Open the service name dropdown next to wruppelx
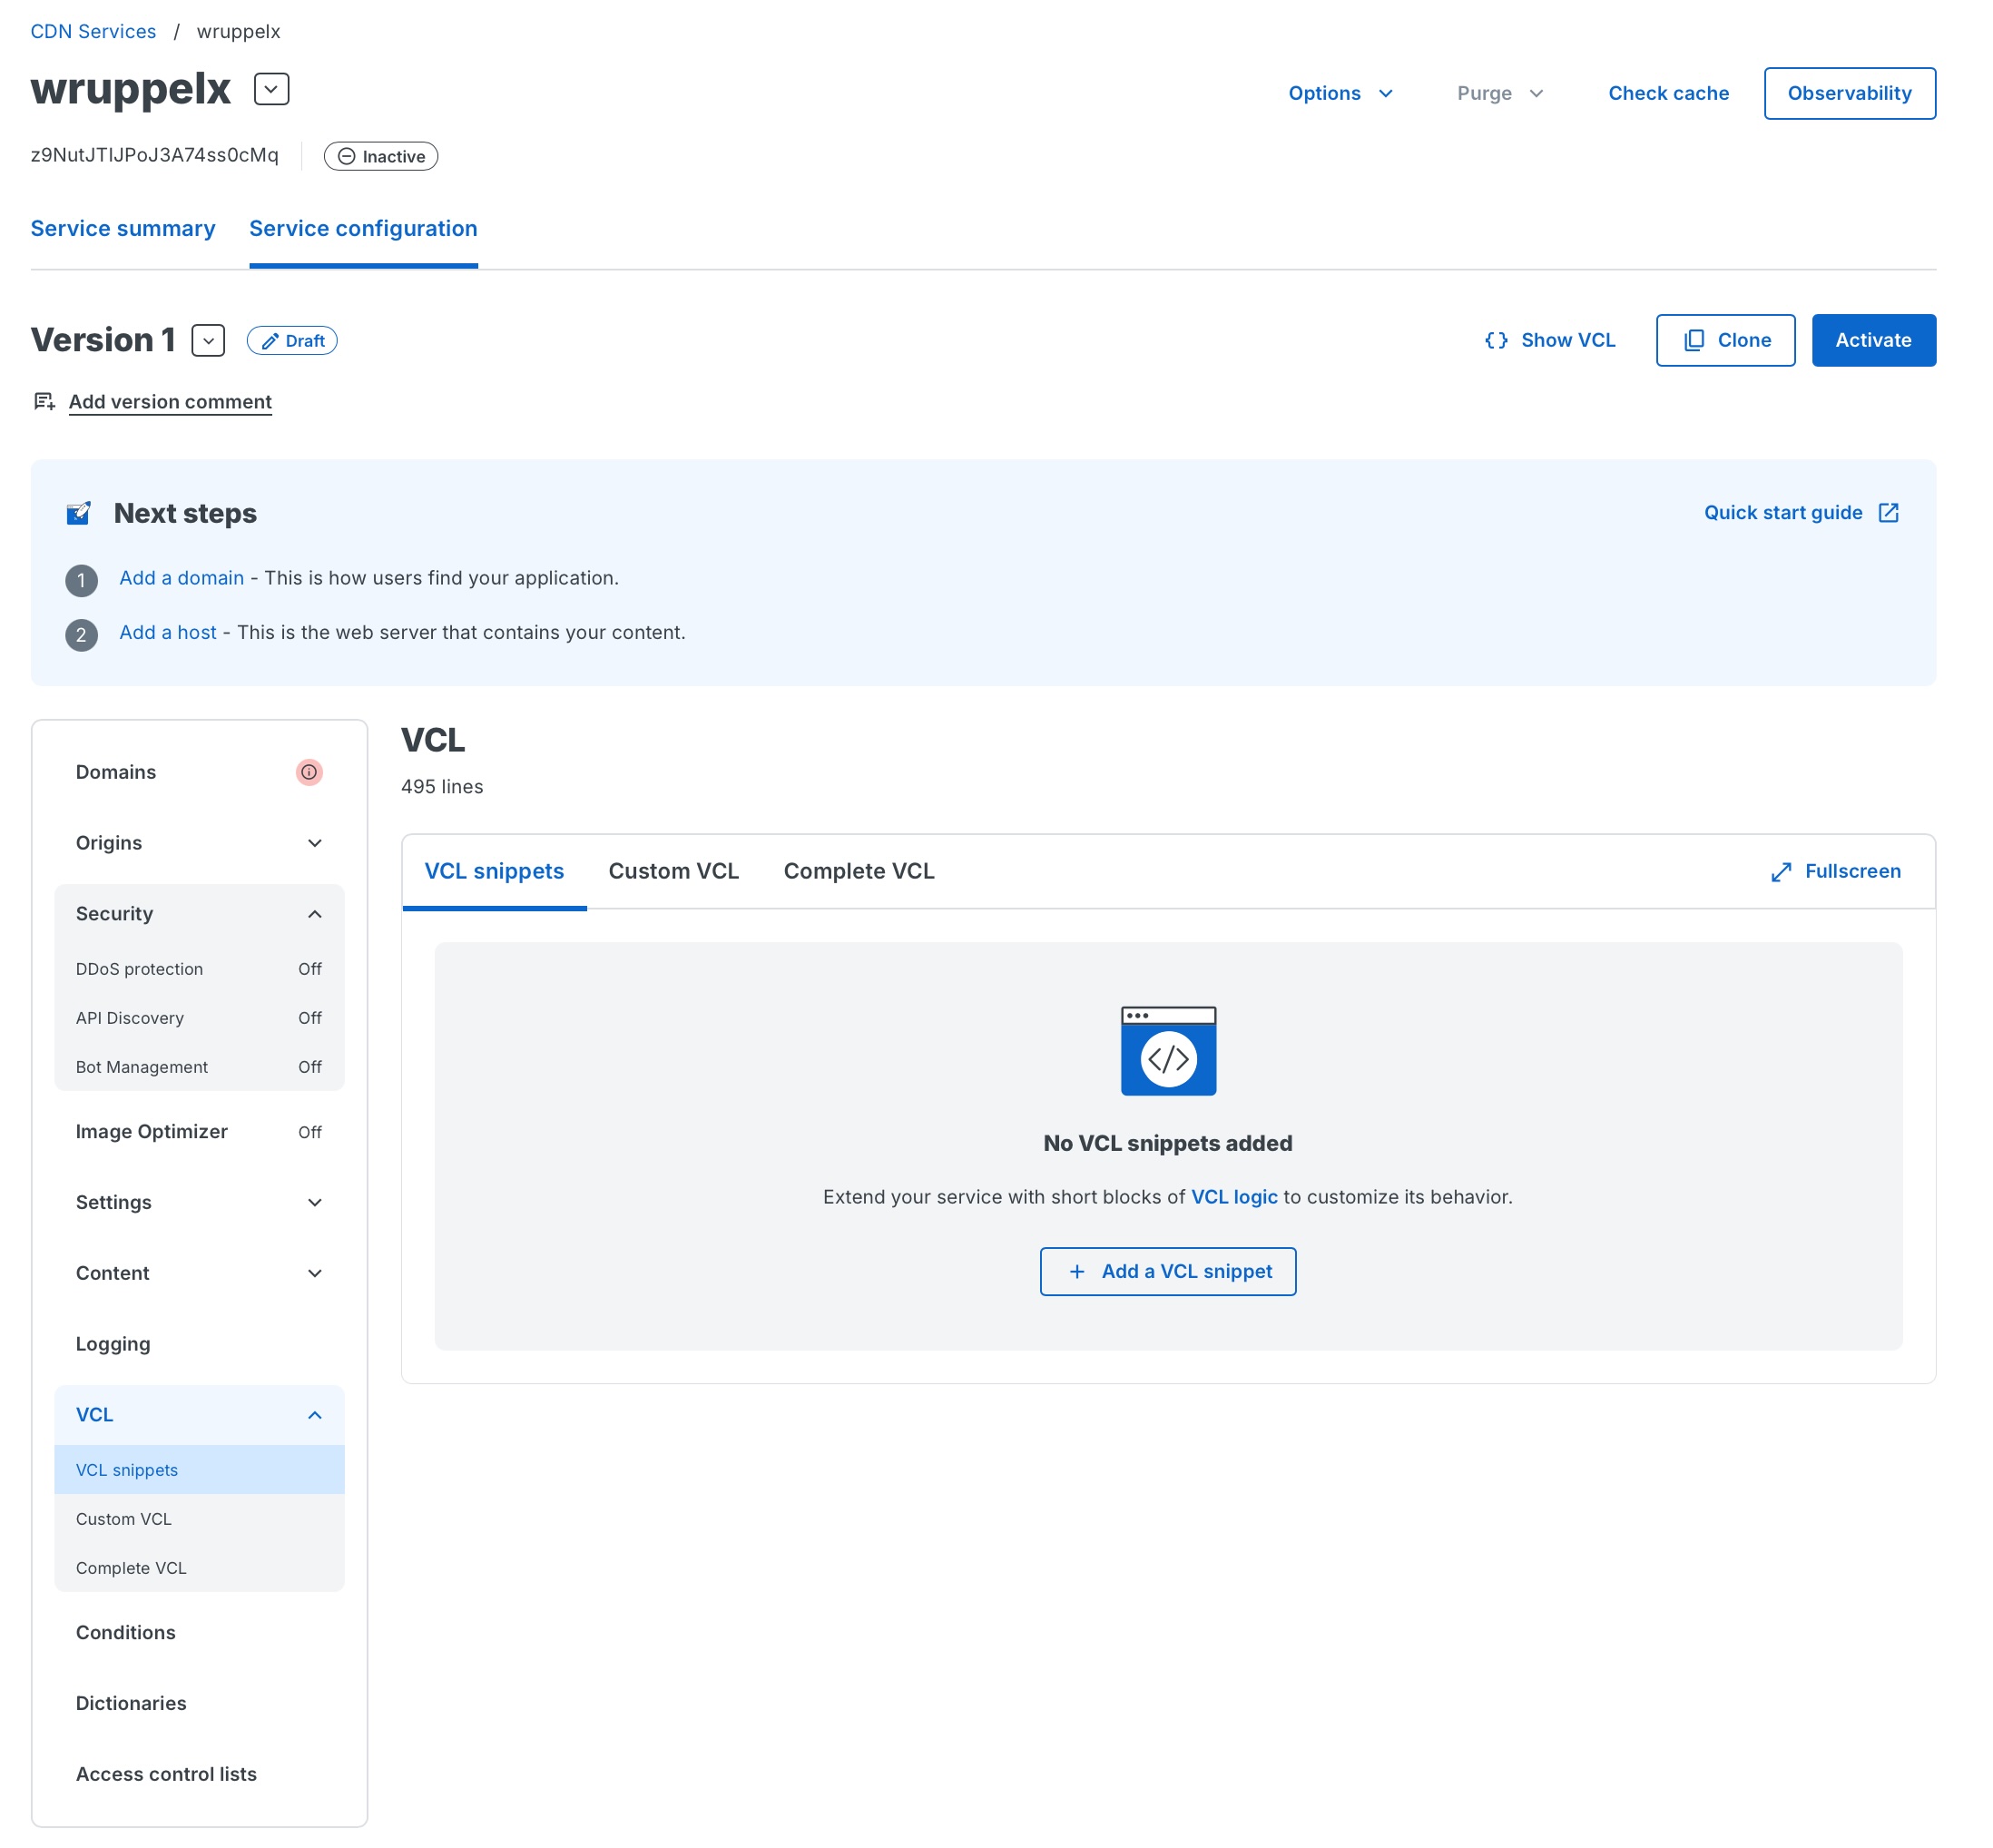This screenshot has width=1993, height=1848. (271, 89)
